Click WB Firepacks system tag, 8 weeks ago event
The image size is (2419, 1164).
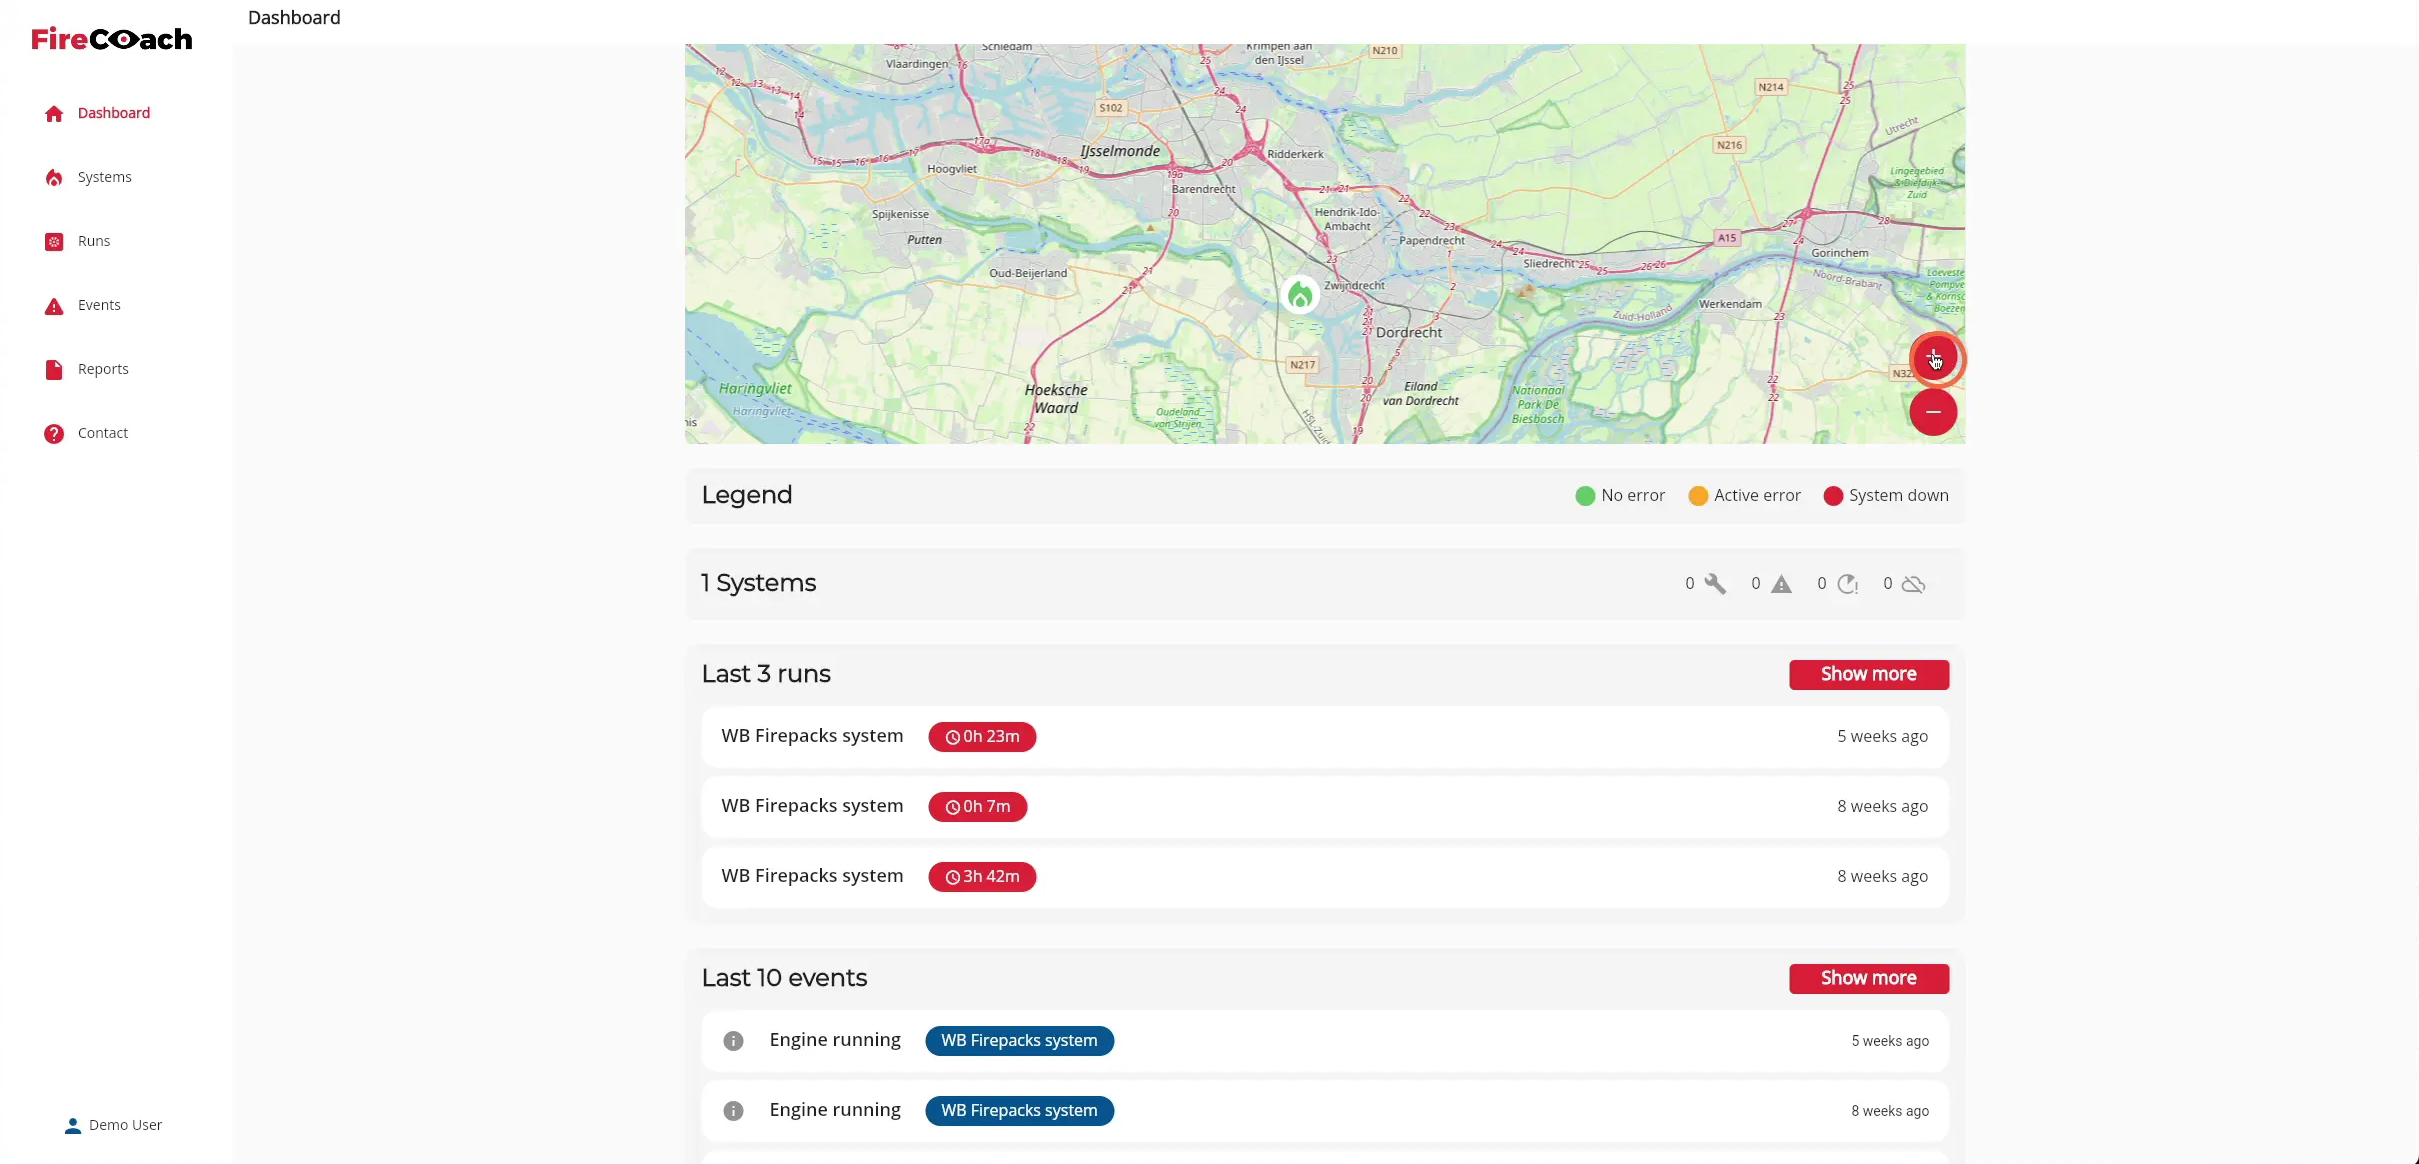1019,1111
